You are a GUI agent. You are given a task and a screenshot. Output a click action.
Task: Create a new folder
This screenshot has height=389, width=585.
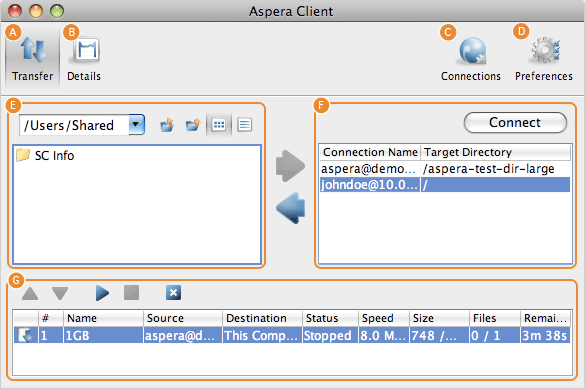pyautogui.click(x=193, y=125)
